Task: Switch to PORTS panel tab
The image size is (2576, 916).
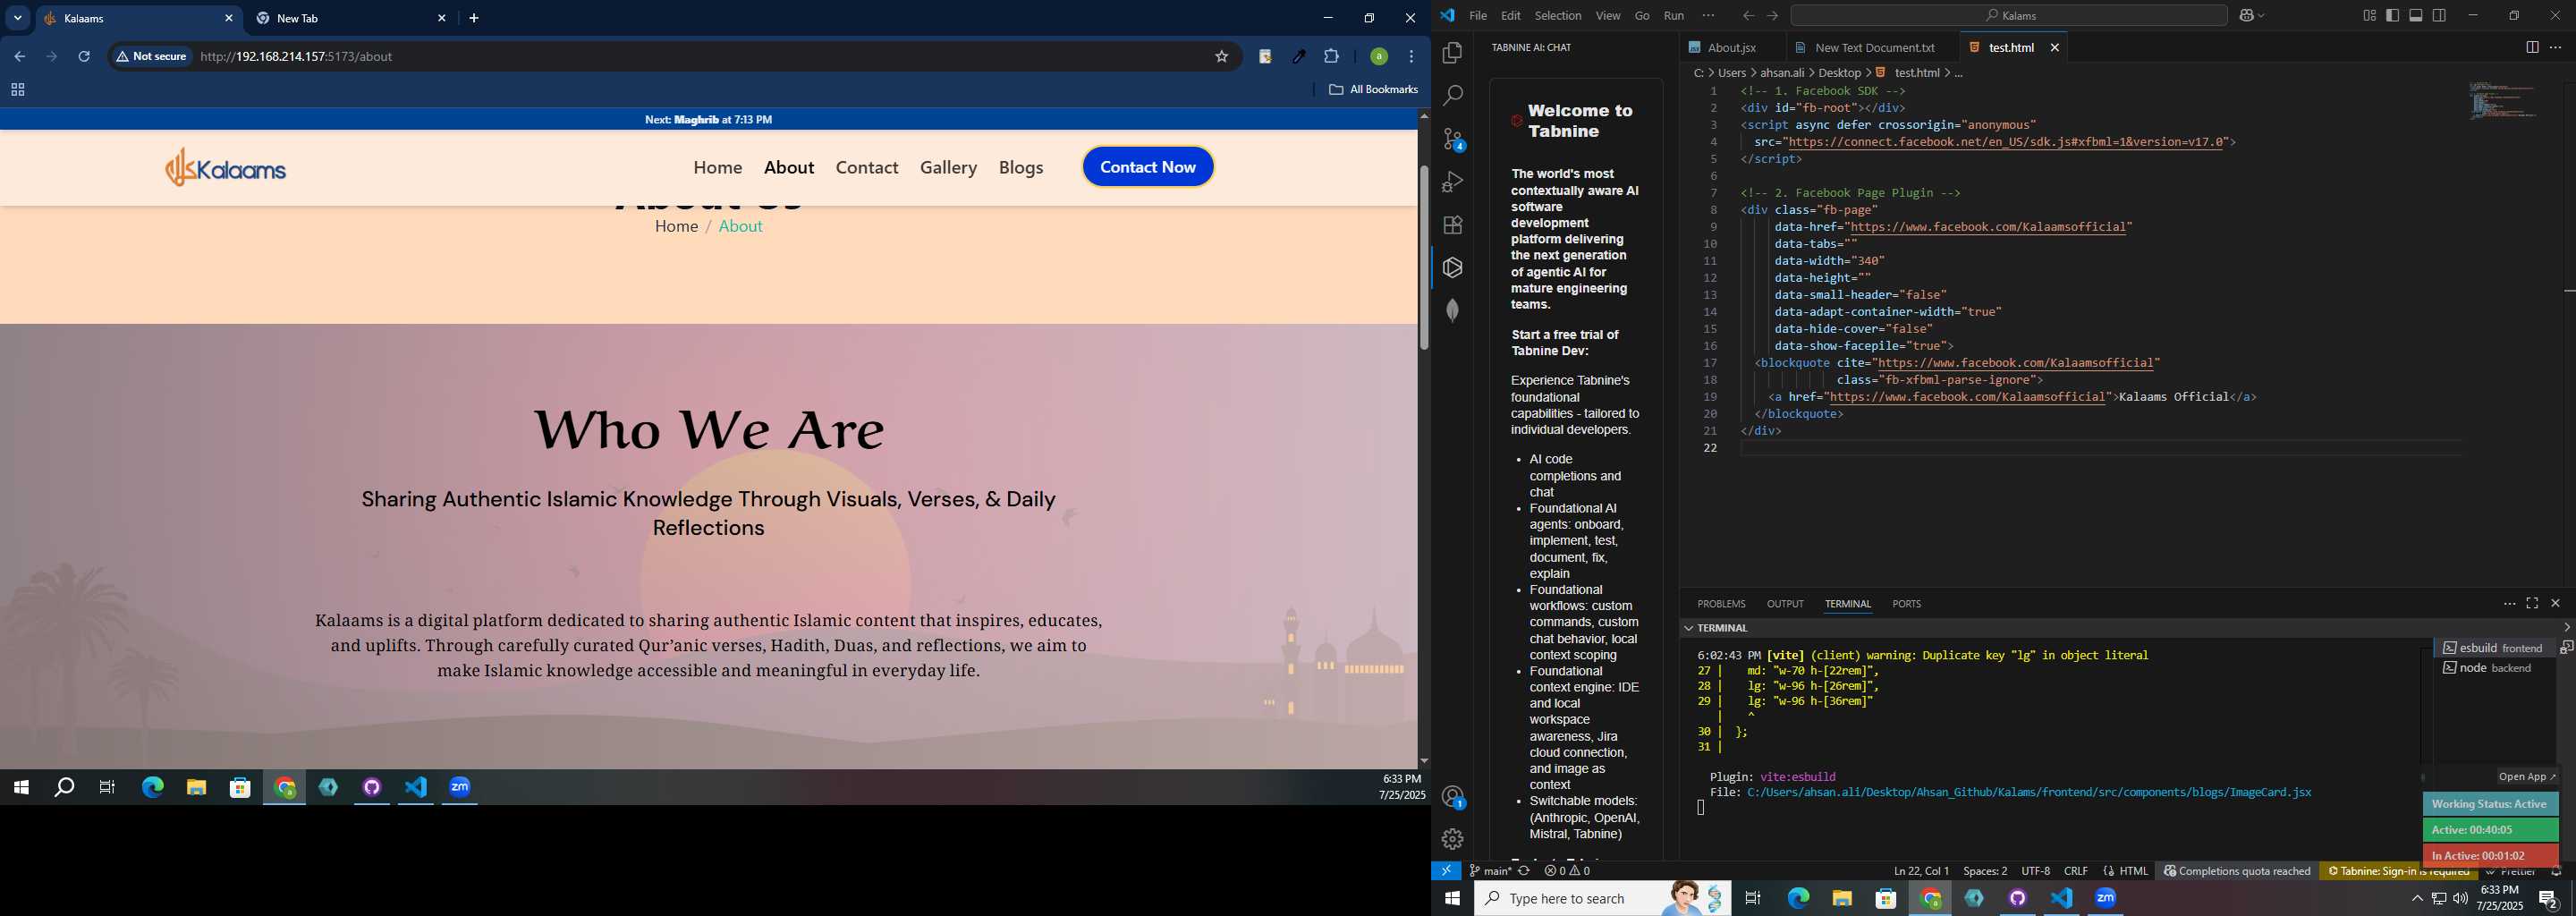Action: [1906, 604]
